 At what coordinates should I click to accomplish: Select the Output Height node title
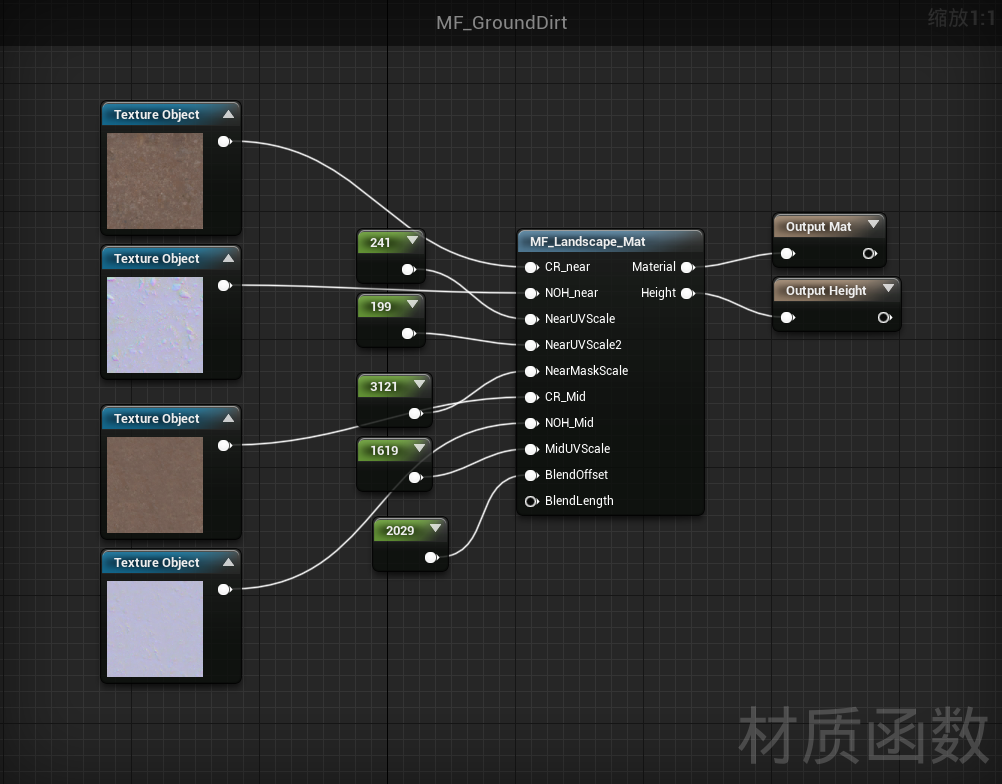pyautogui.click(x=826, y=290)
